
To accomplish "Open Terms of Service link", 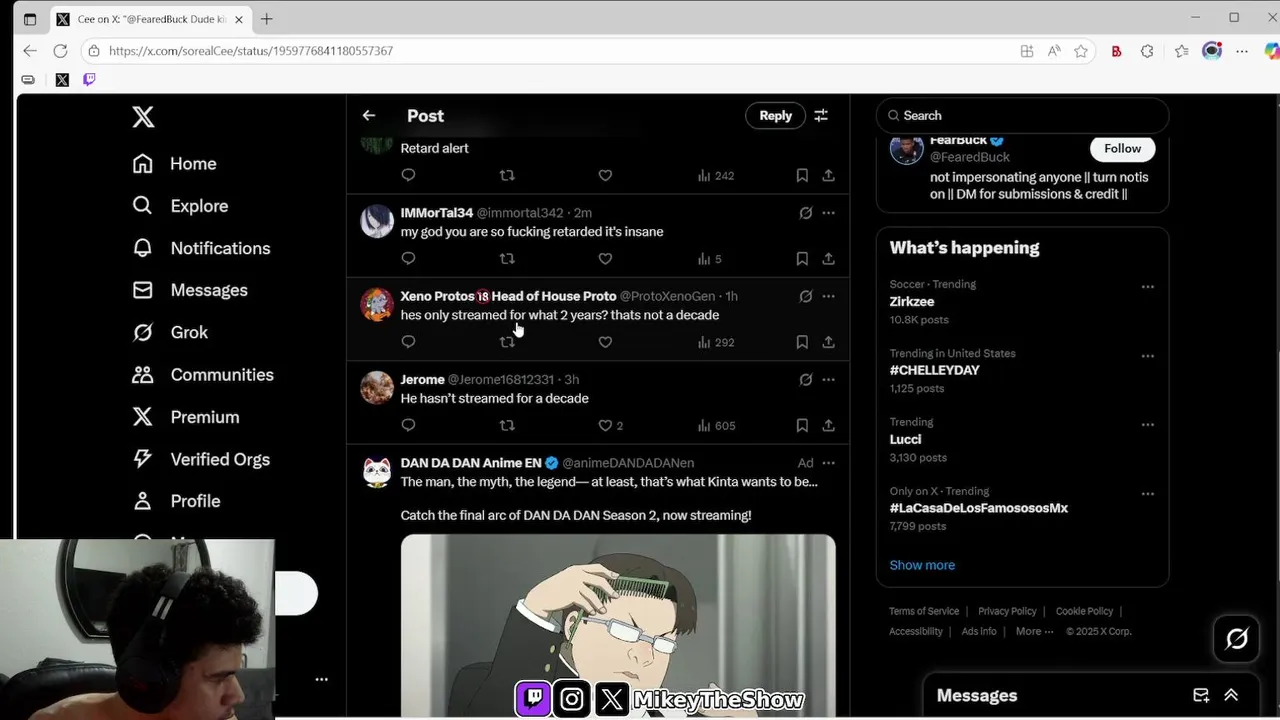I will coord(924,611).
